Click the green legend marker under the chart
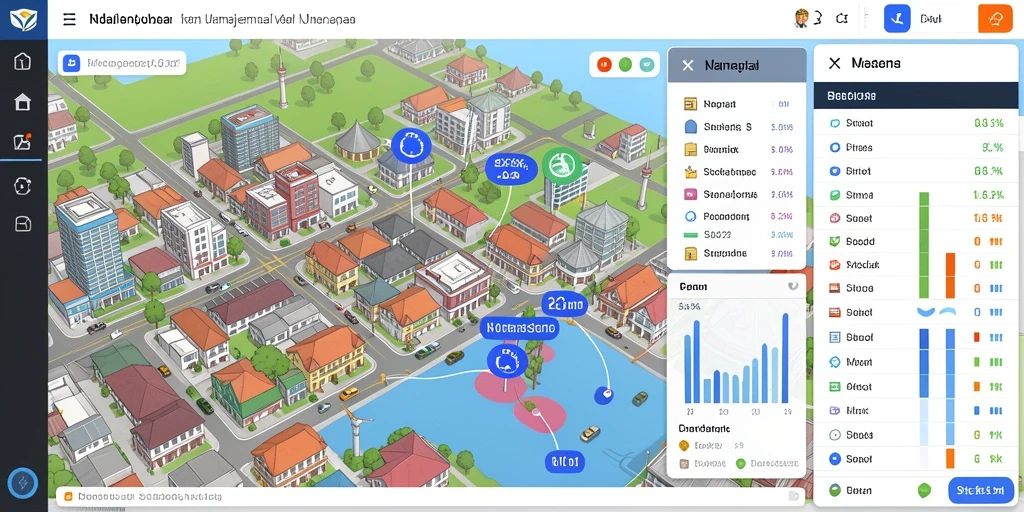 (x=740, y=464)
